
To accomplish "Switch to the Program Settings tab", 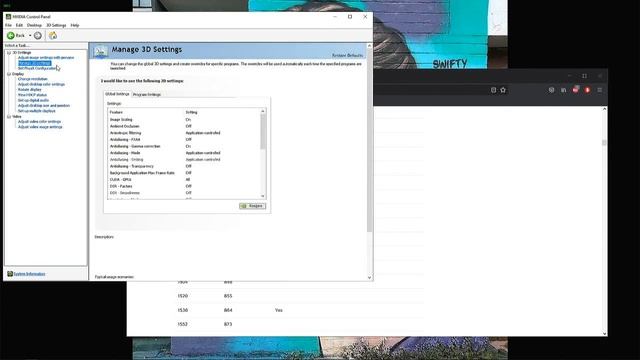I will click(147, 94).
